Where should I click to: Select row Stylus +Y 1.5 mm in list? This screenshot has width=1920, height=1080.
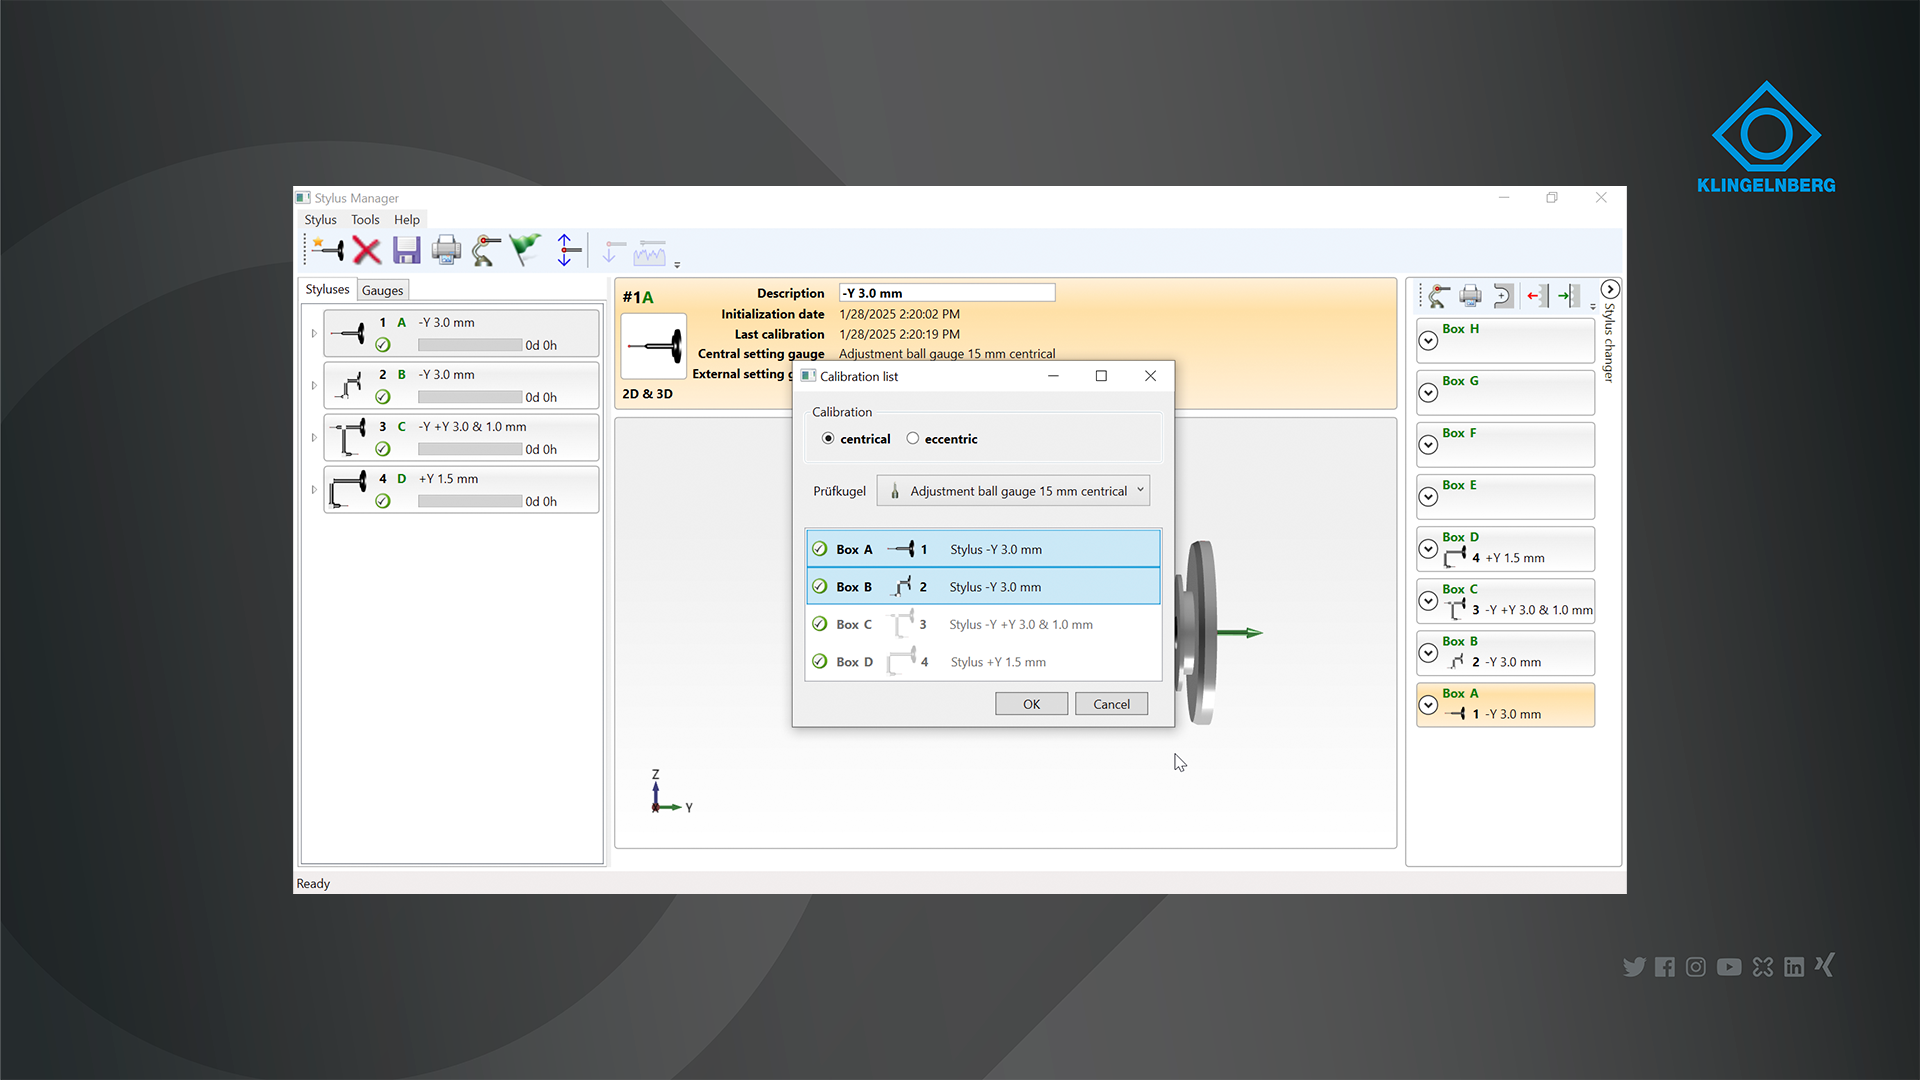(x=983, y=662)
